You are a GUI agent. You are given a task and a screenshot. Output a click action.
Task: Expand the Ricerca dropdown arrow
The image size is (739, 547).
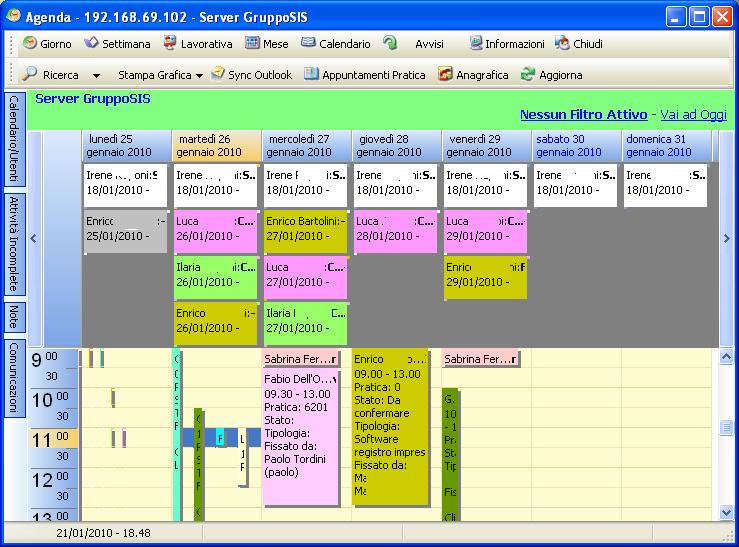click(x=96, y=75)
